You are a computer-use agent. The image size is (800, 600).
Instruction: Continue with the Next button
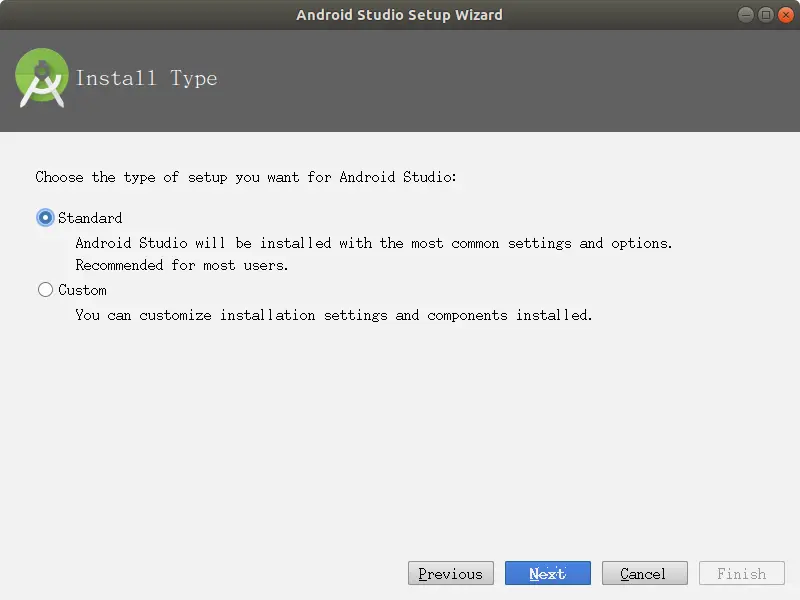[x=547, y=573]
